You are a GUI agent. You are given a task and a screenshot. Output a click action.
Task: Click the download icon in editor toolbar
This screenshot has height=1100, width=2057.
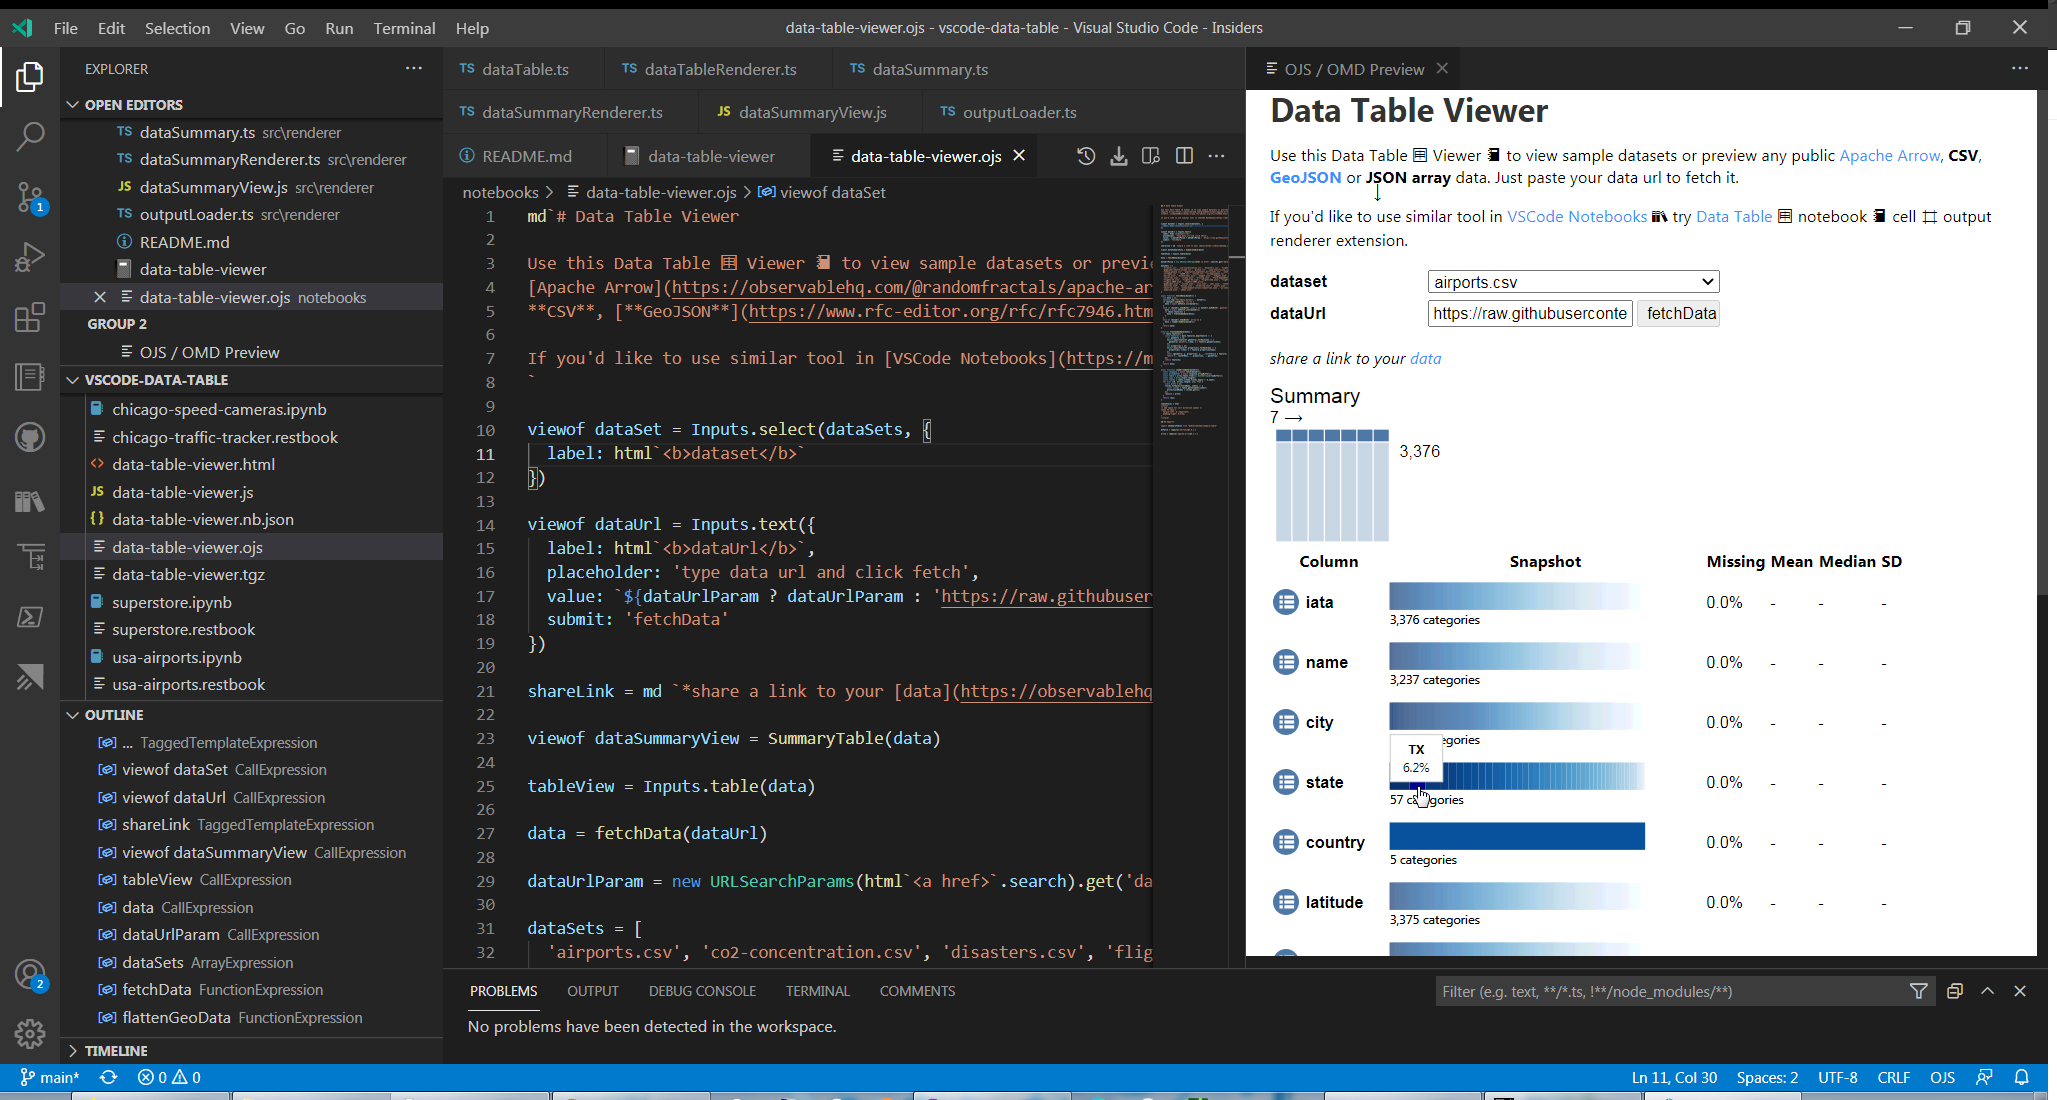[x=1119, y=156]
